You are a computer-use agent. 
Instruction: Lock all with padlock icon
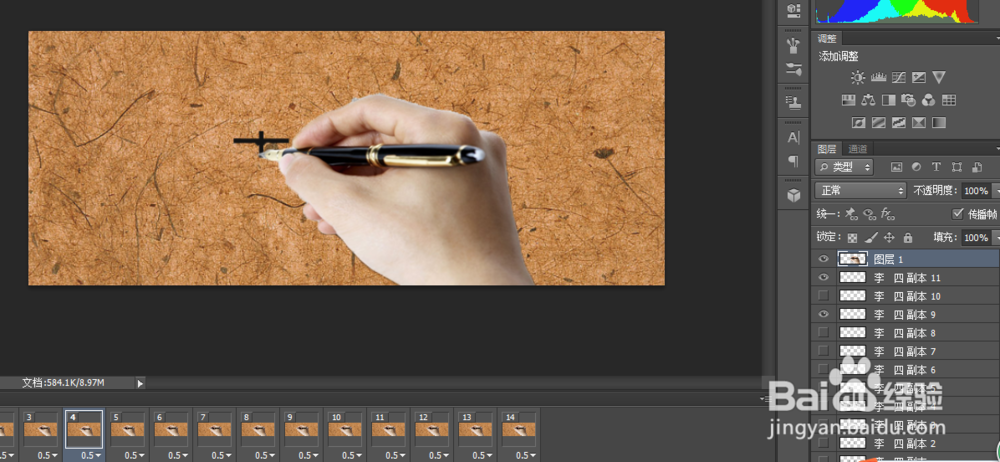908,237
